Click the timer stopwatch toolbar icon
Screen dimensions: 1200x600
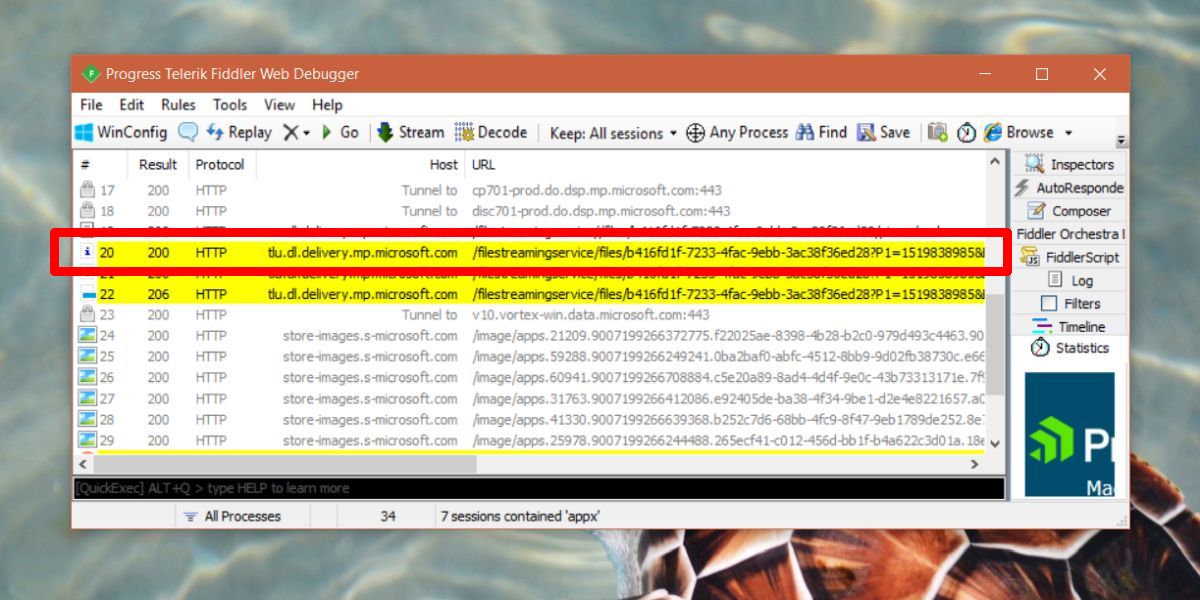point(966,132)
